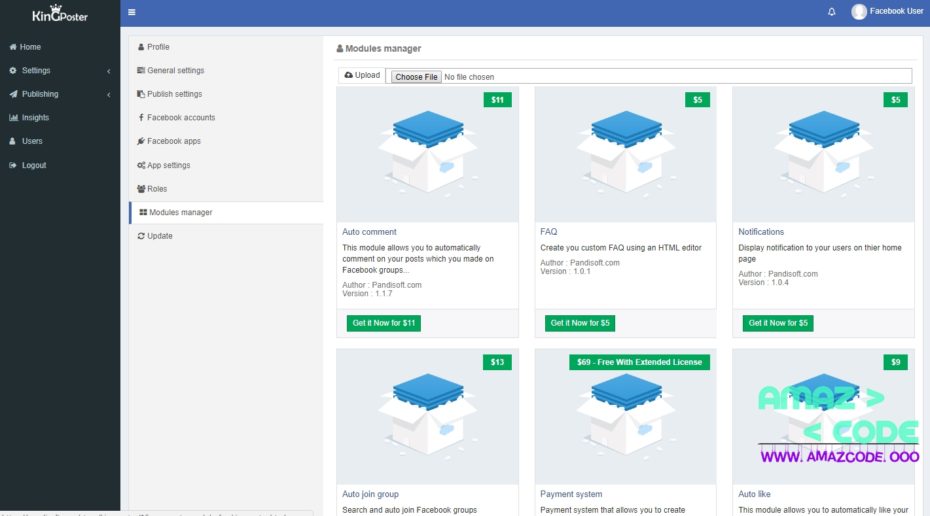The width and height of the screenshot is (930, 516).
Task: Click the Home house icon
Action: click(13, 47)
